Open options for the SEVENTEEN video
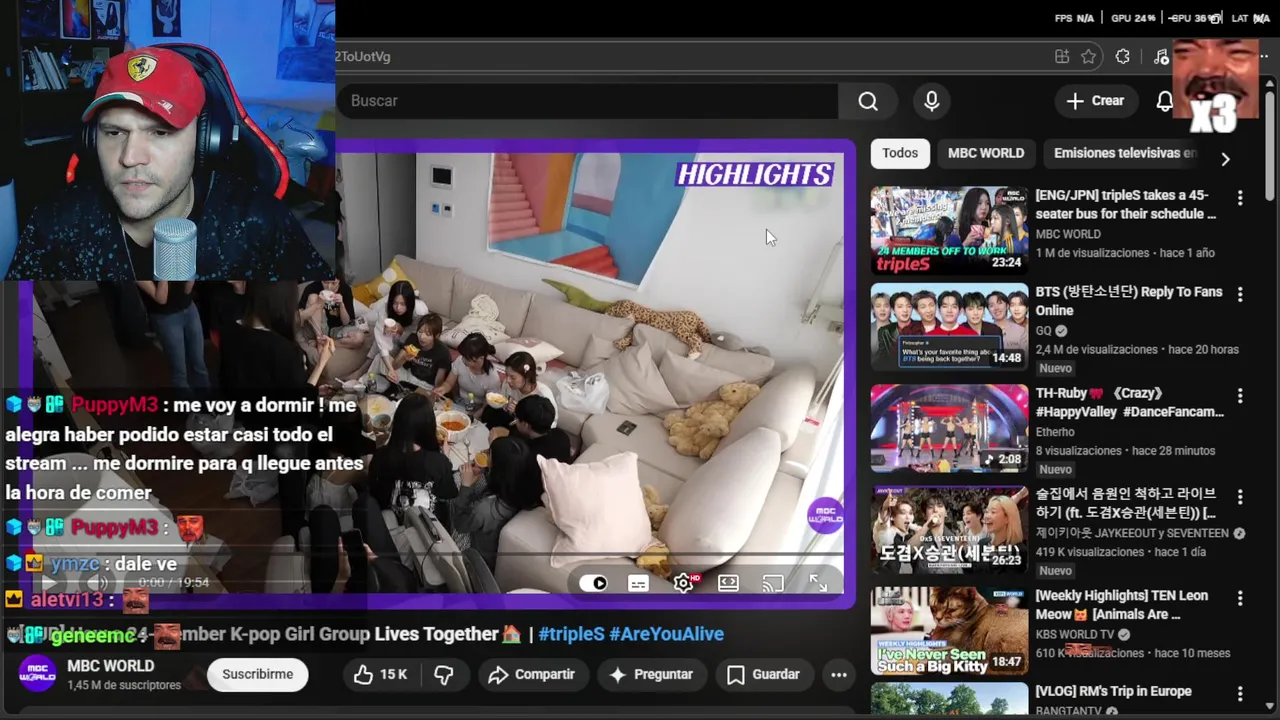The height and width of the screenshot is (720, 1280). 1240,497
